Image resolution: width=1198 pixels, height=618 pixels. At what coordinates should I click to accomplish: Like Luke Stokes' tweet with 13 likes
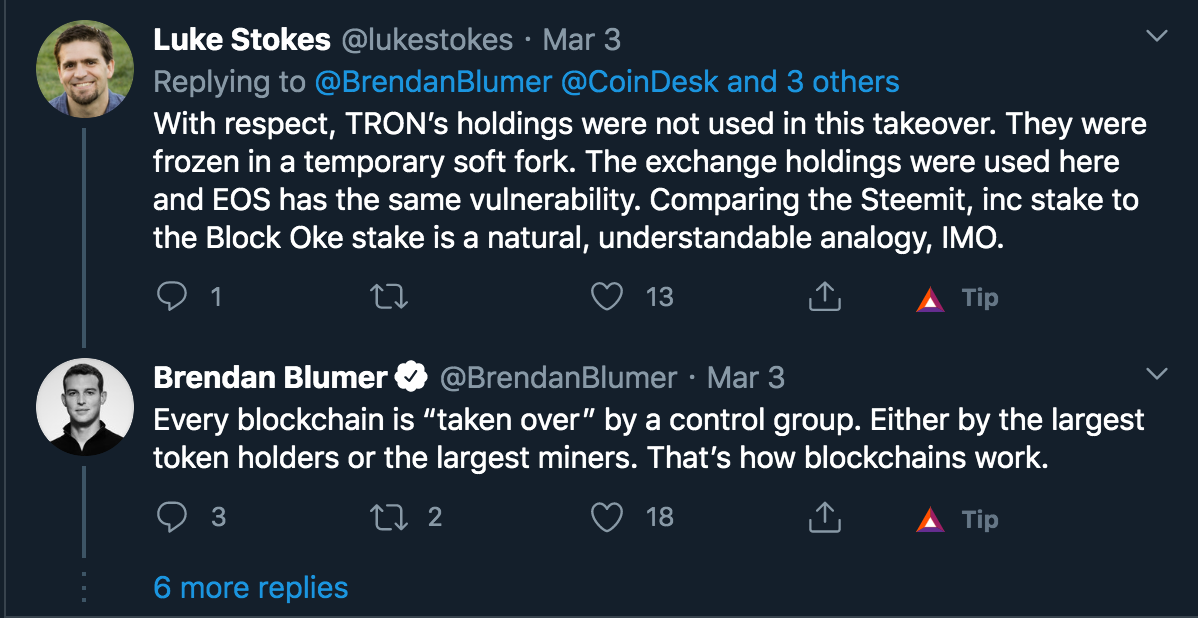607,296
